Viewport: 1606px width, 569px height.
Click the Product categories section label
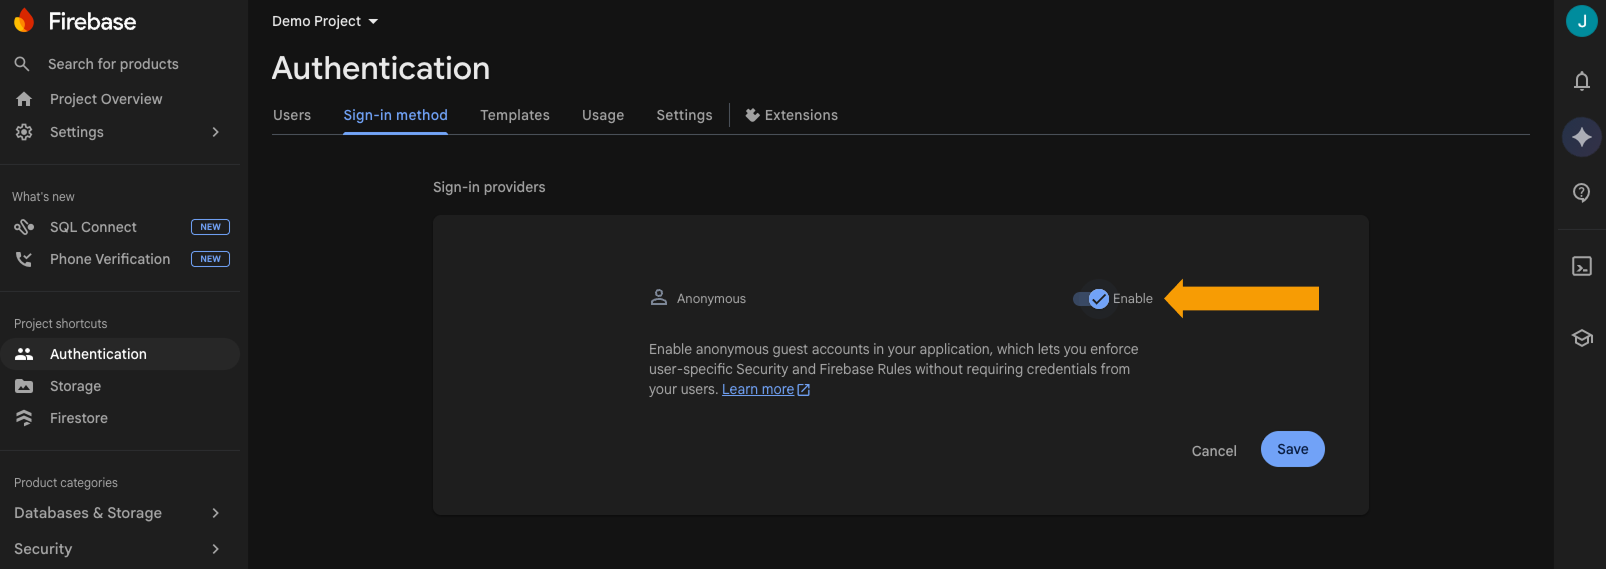[x=66, y=483]
